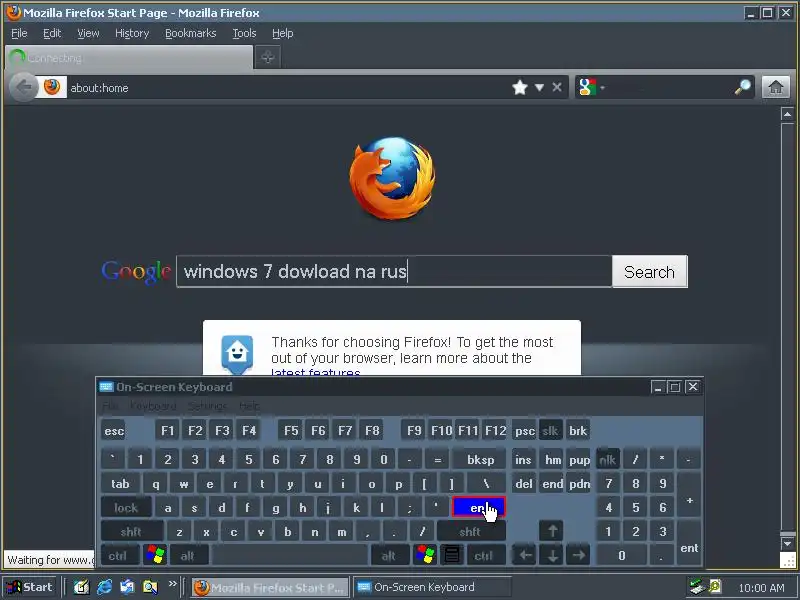Switch to On-Screen Keyboard taskbar button

pyautogui.click(x=433, y=587)
